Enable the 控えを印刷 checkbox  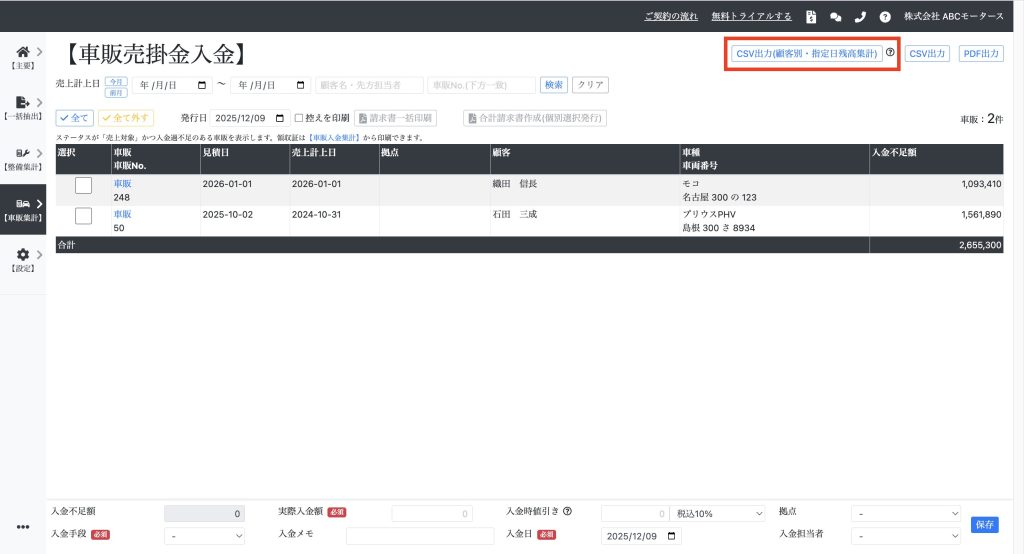pyautogui.click(x=299, y=118)
